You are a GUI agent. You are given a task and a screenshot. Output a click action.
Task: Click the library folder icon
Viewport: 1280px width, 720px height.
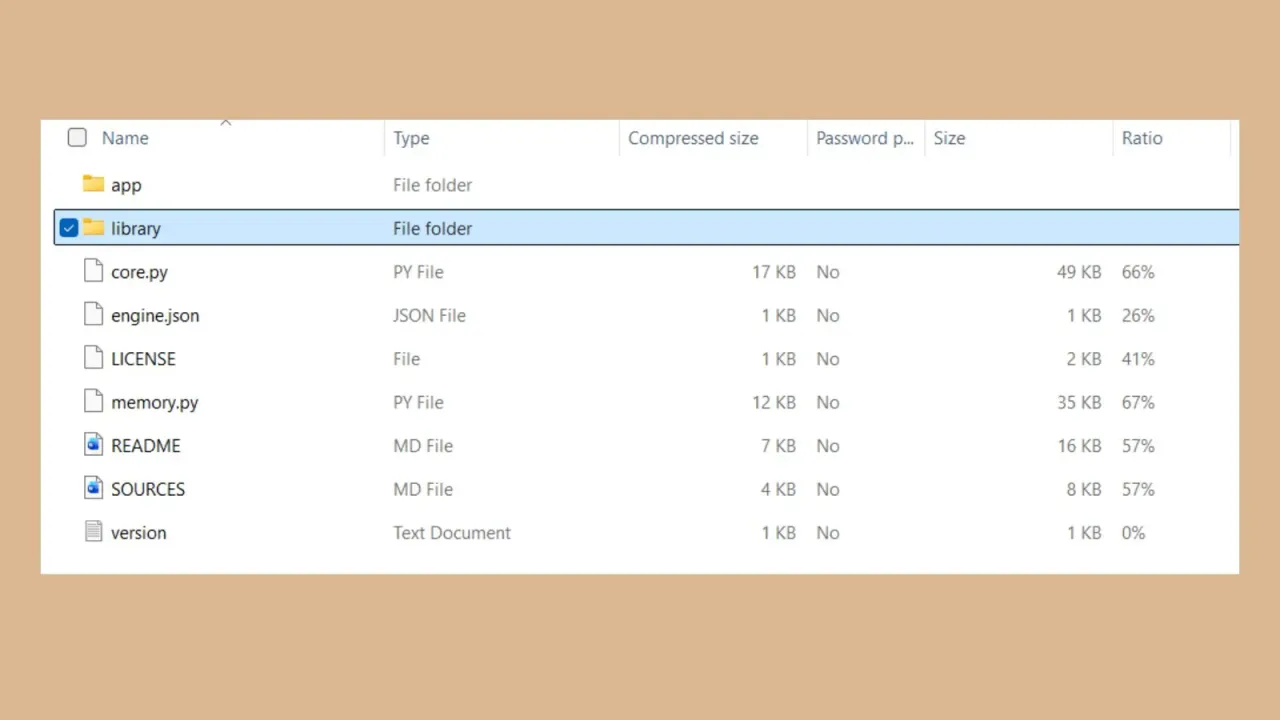pos(93,228)
